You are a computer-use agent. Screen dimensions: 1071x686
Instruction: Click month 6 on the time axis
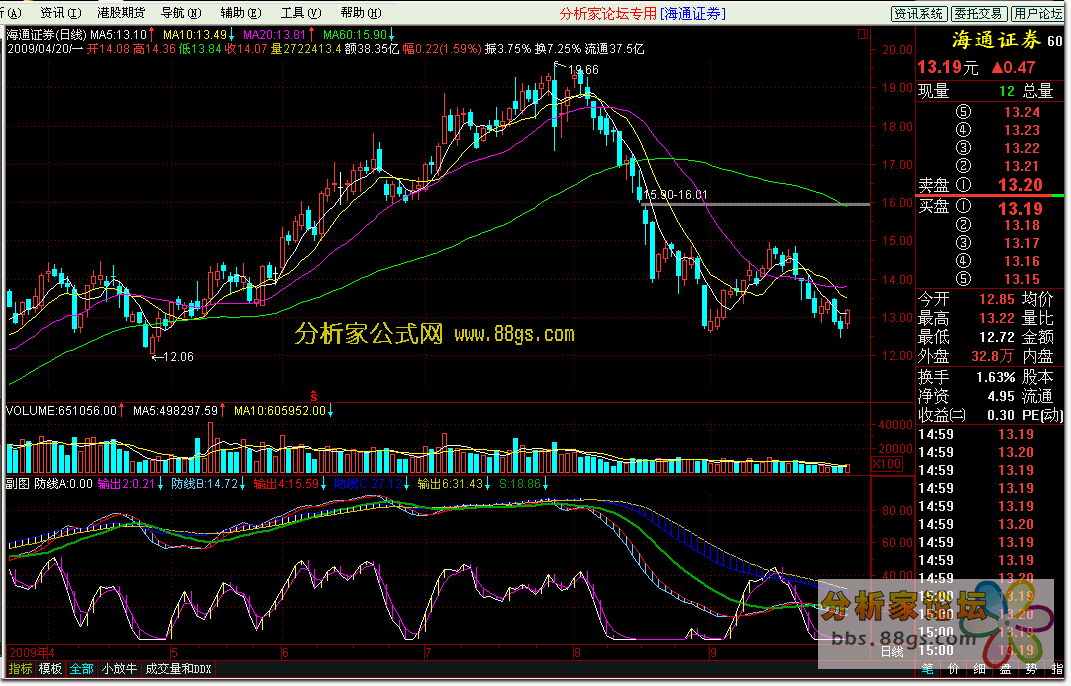[x=285, y=653]
